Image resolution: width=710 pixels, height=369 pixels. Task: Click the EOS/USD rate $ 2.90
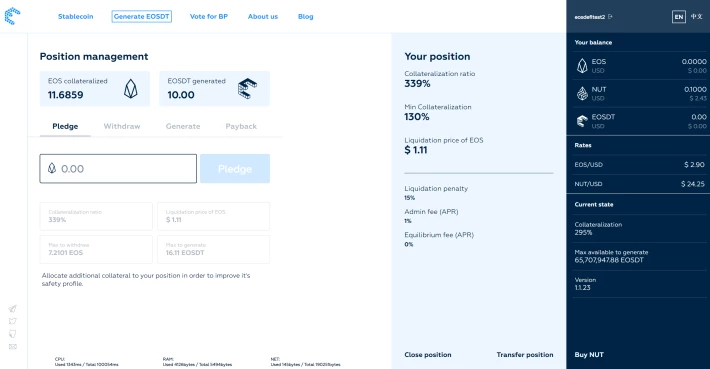[694, 165]
